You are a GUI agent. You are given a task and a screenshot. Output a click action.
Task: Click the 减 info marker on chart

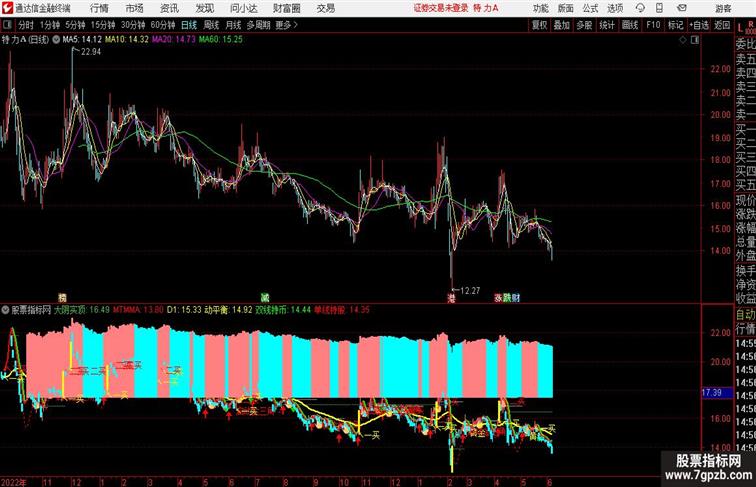click(x=265, y=298)
